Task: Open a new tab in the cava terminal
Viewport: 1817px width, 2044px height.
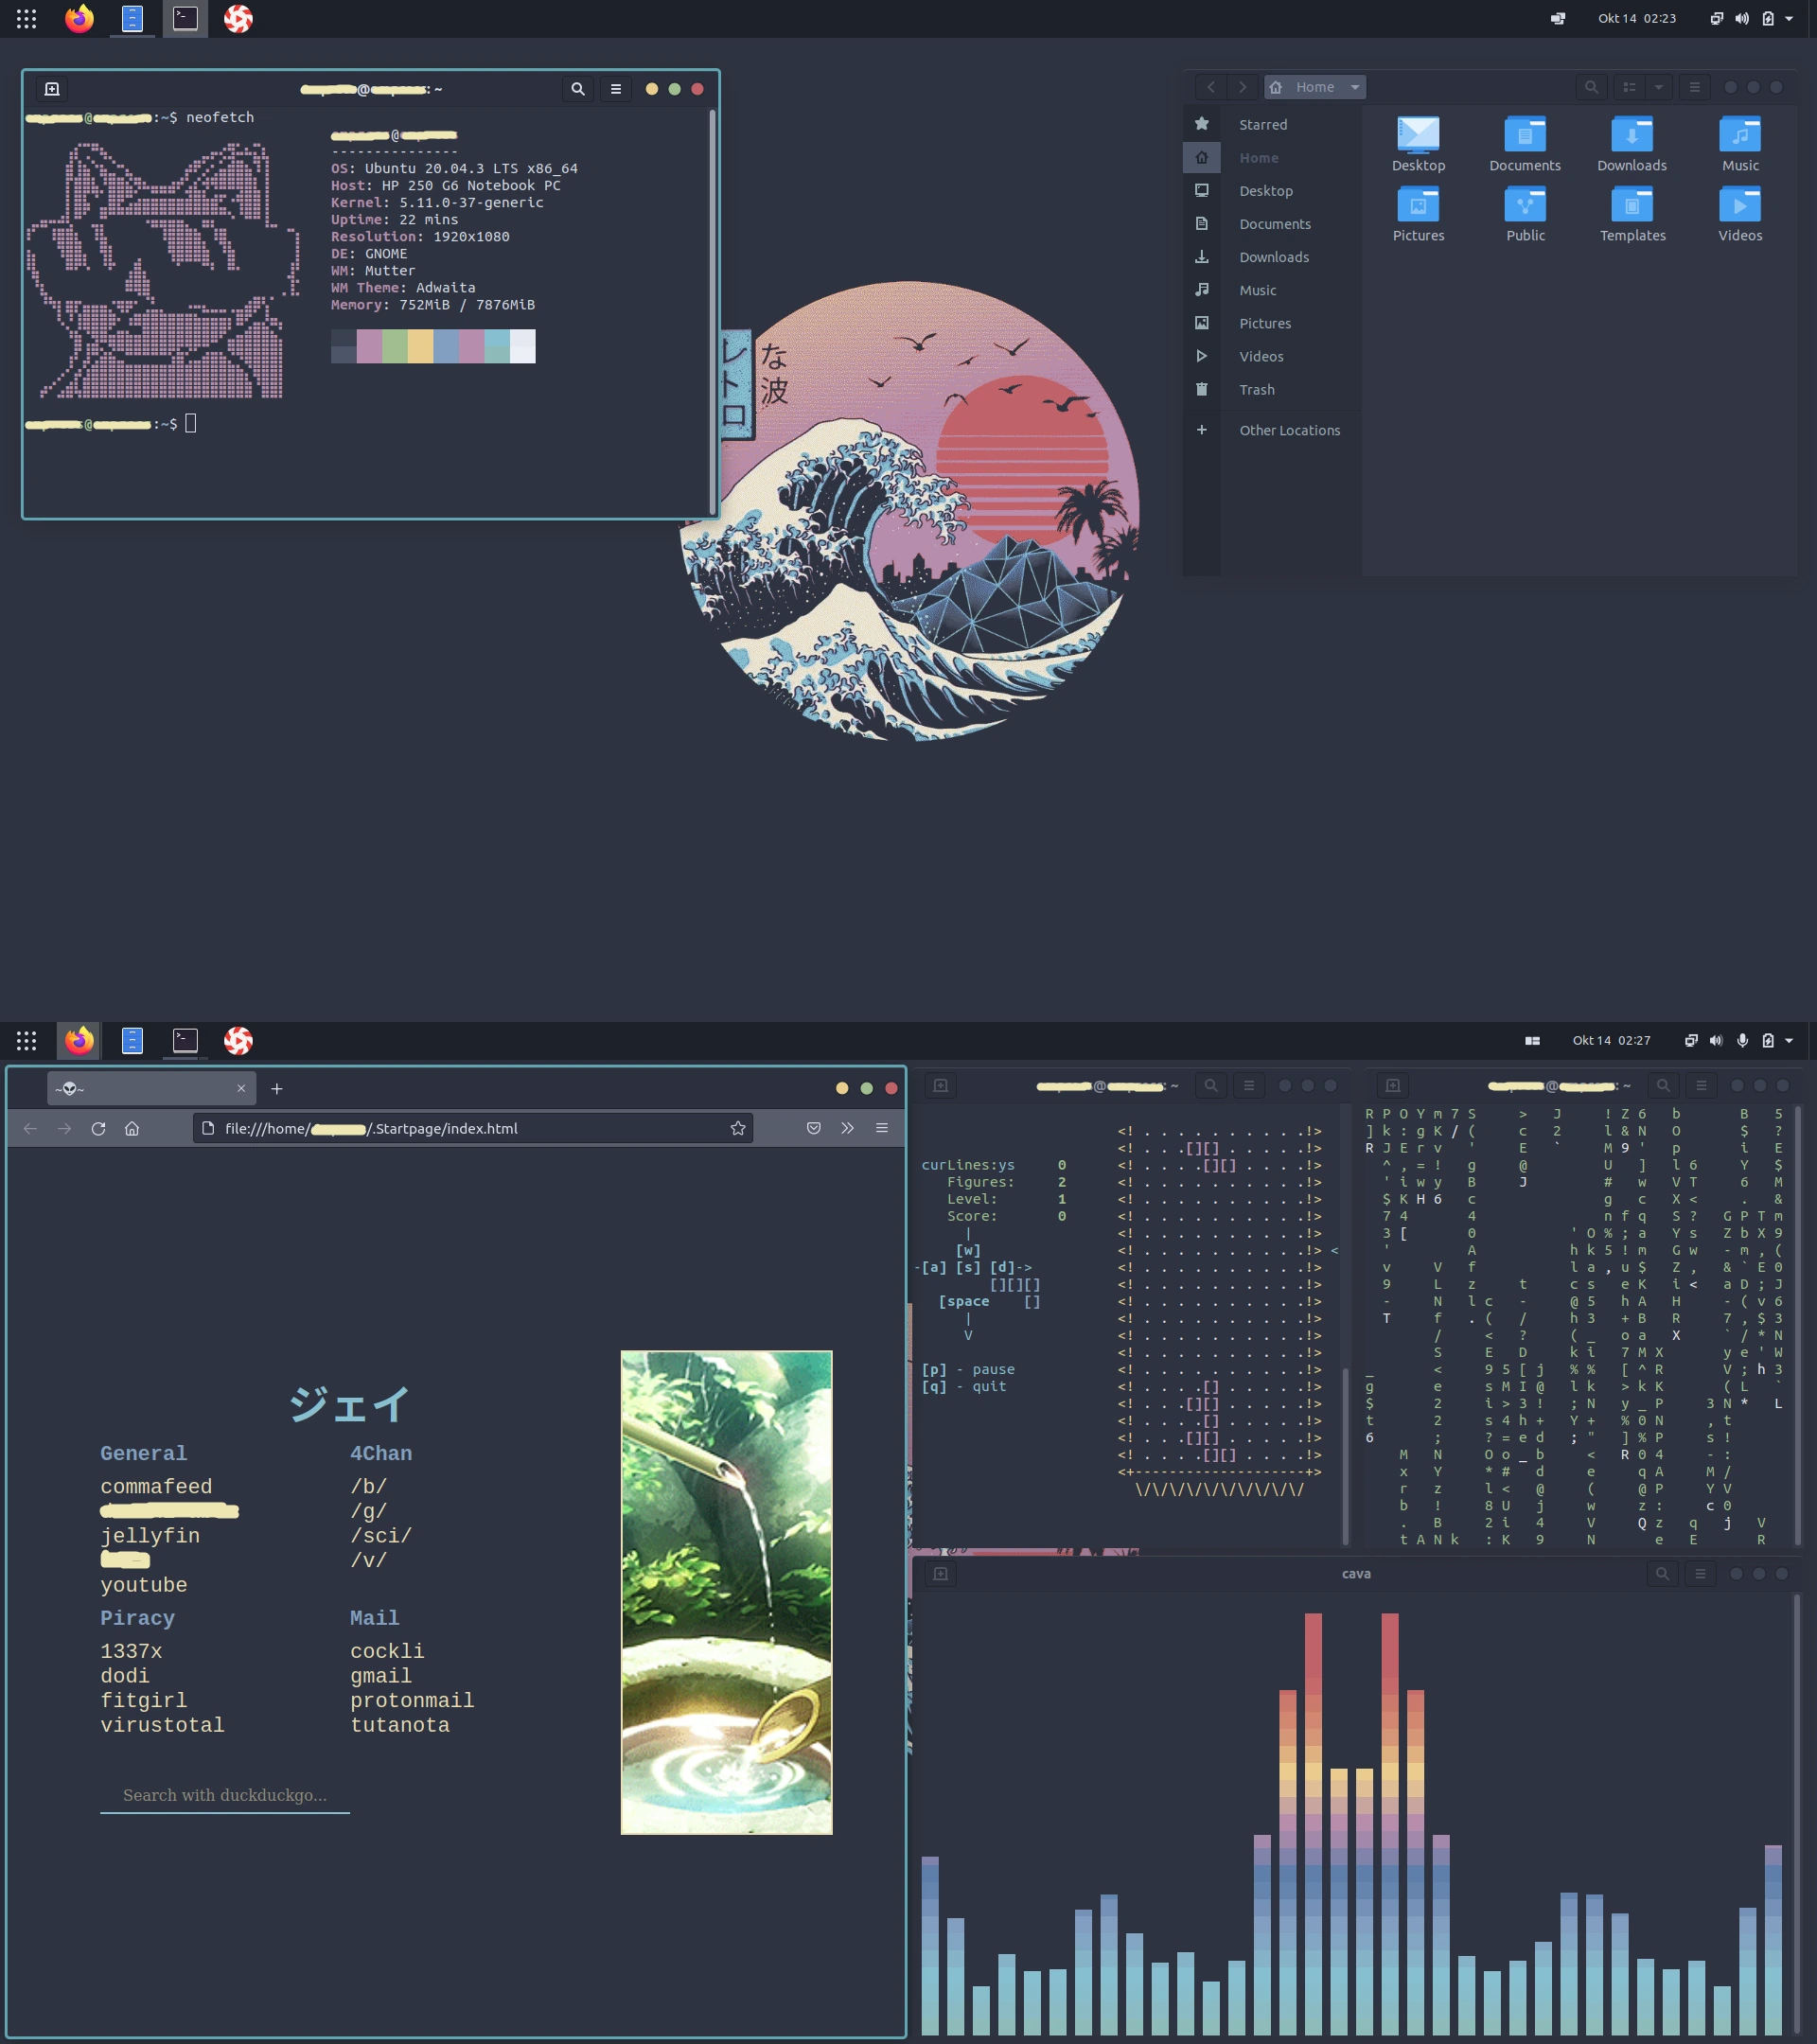Action: (x=940, y=1573)
